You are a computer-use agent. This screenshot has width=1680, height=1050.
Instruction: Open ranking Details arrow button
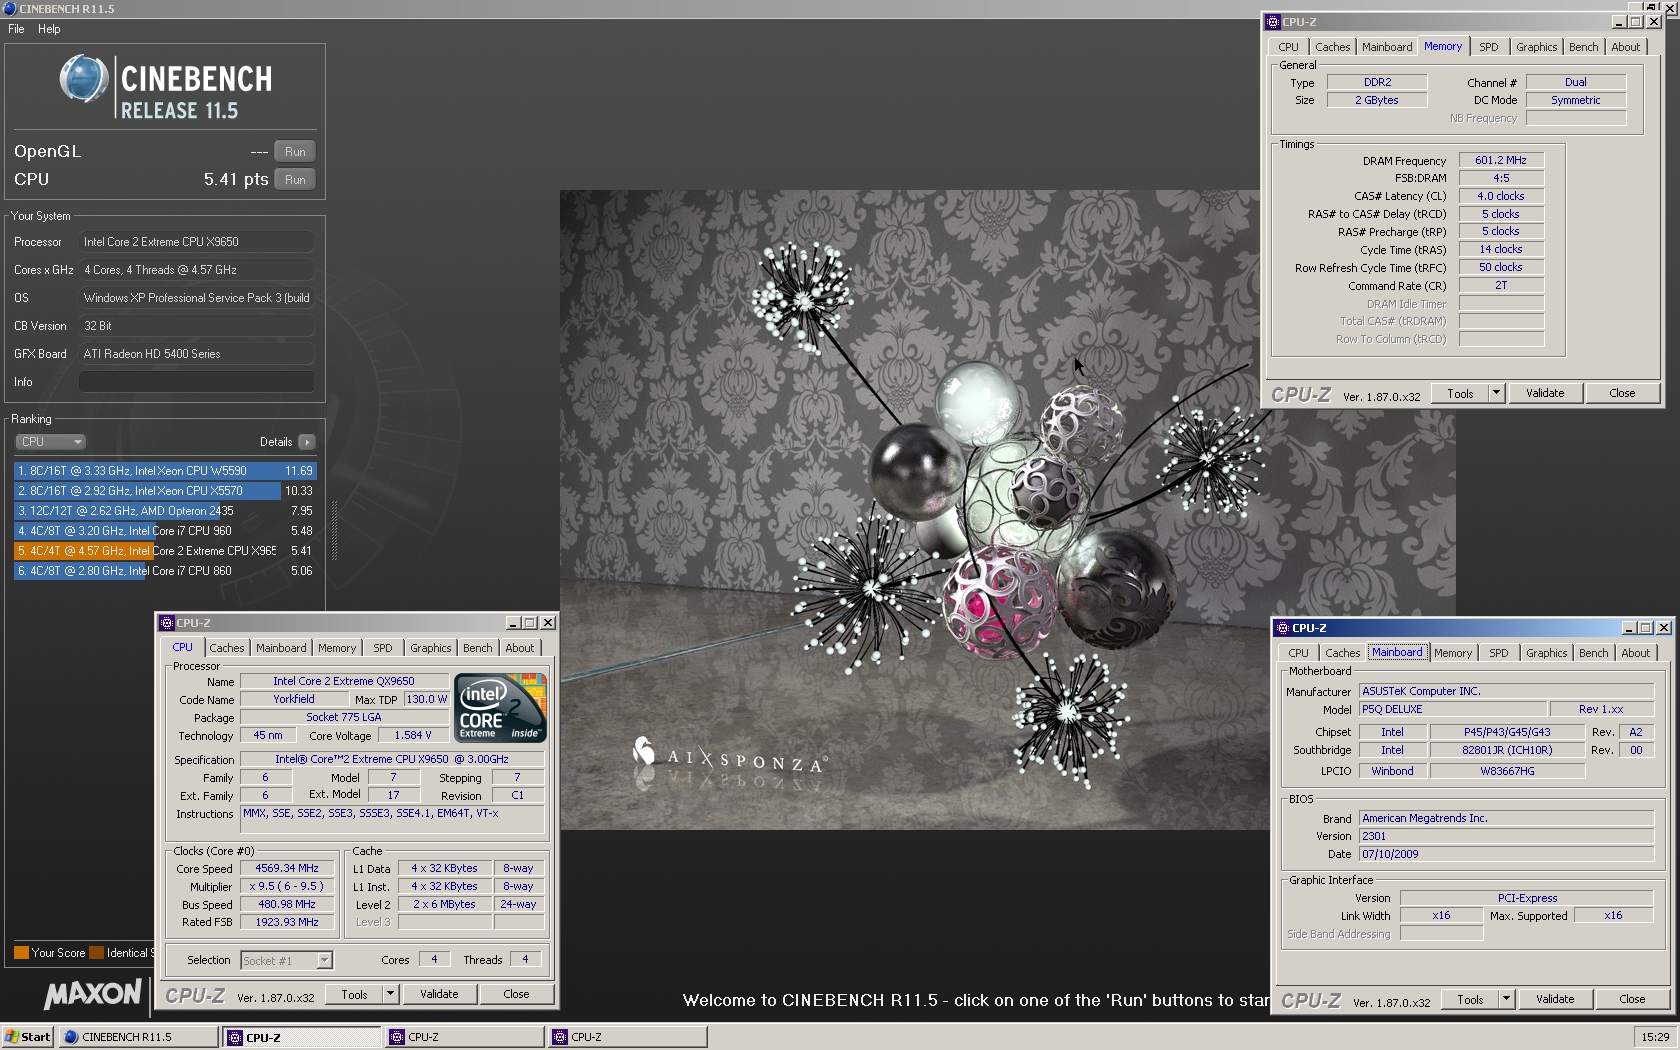[307, 442]
